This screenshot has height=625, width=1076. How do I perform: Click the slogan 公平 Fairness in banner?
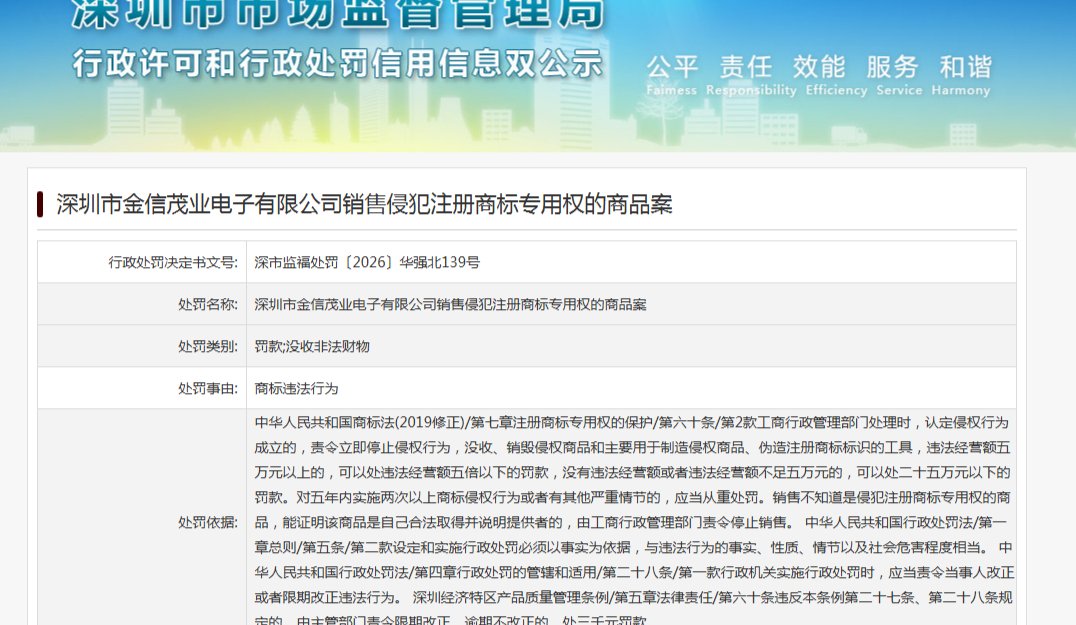672,75
